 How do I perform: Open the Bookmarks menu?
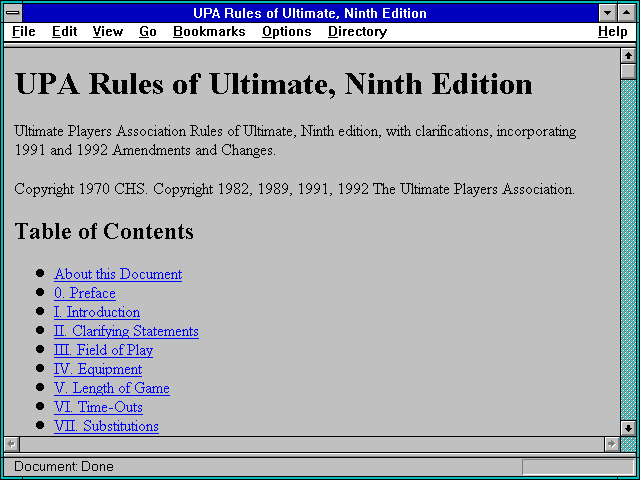pyautogui.click(x=209, y=32)
